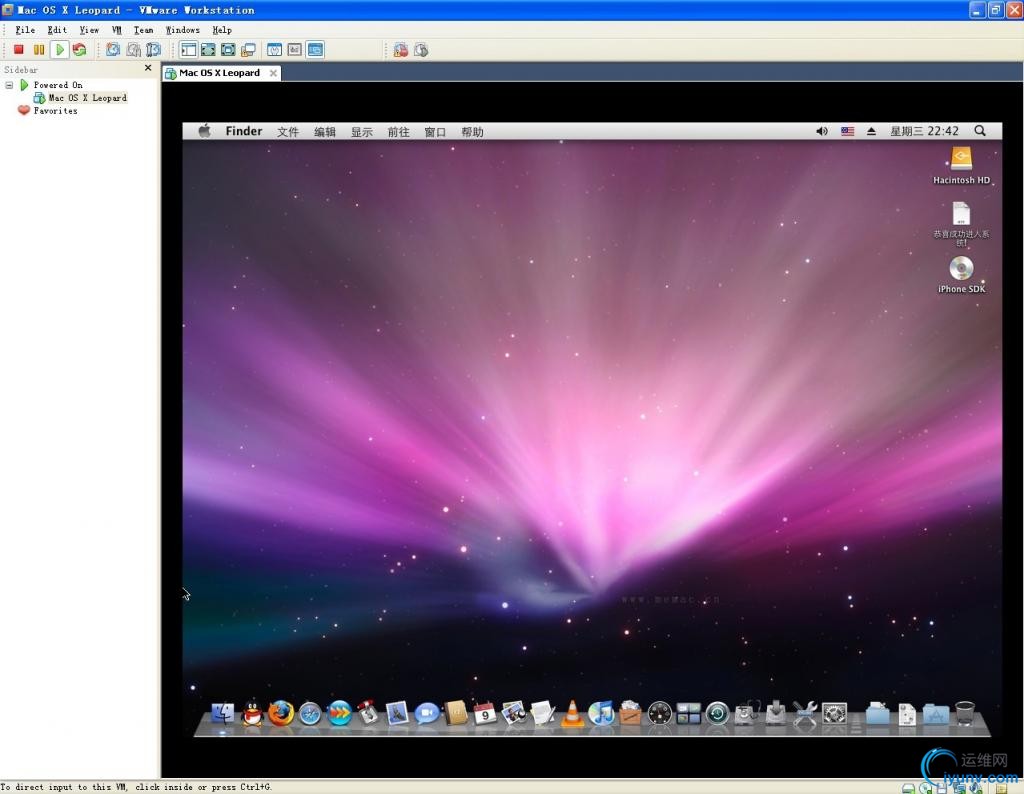Show the appliance view toolbar icon
This screenshot has width=1024, height=794.
pyautogui.click(x=295, y=50)
